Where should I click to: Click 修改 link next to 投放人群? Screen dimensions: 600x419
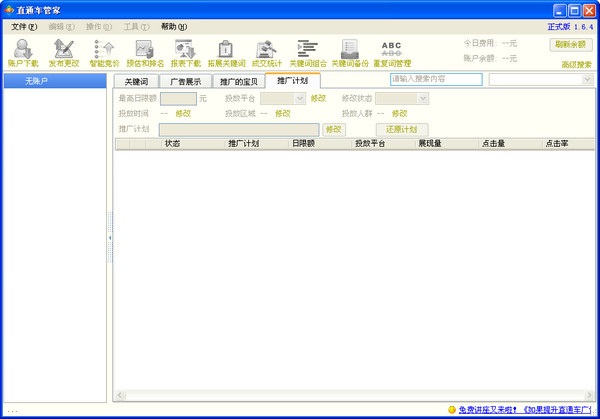pyautogui.click(x=399, y=113)
